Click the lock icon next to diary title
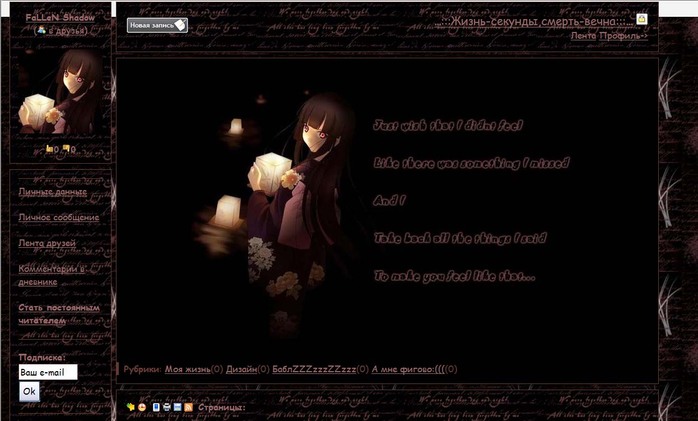This screenshot has height=421, width=698. (x=641, y=19)
